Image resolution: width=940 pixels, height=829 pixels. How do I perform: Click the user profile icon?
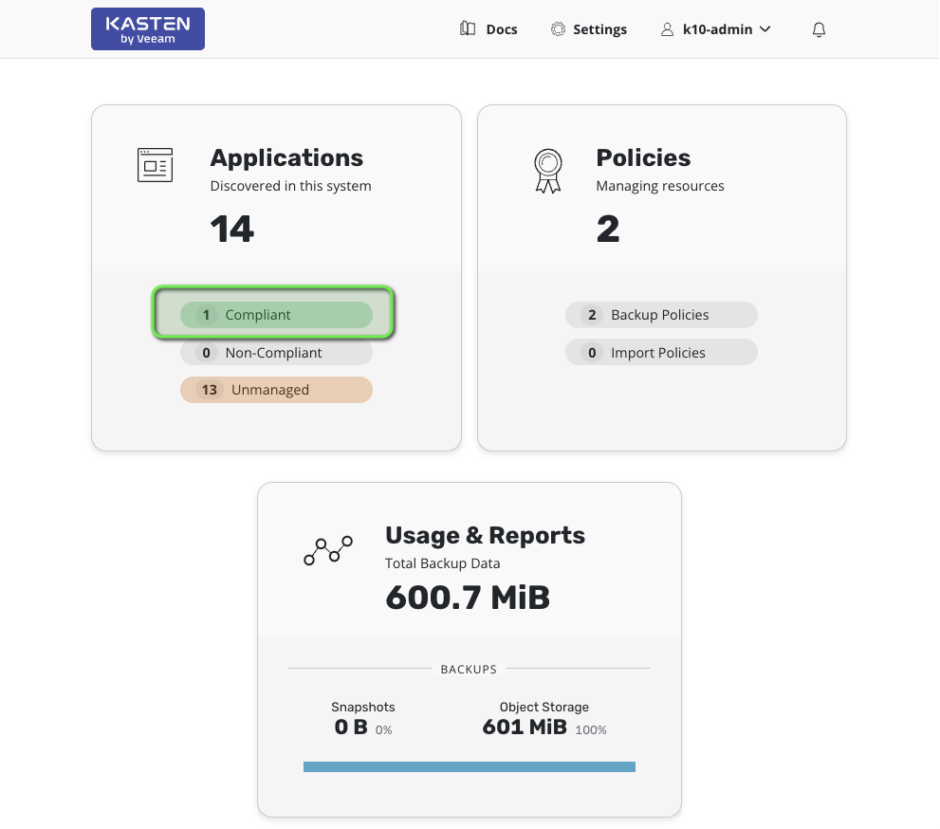[667, 29]
